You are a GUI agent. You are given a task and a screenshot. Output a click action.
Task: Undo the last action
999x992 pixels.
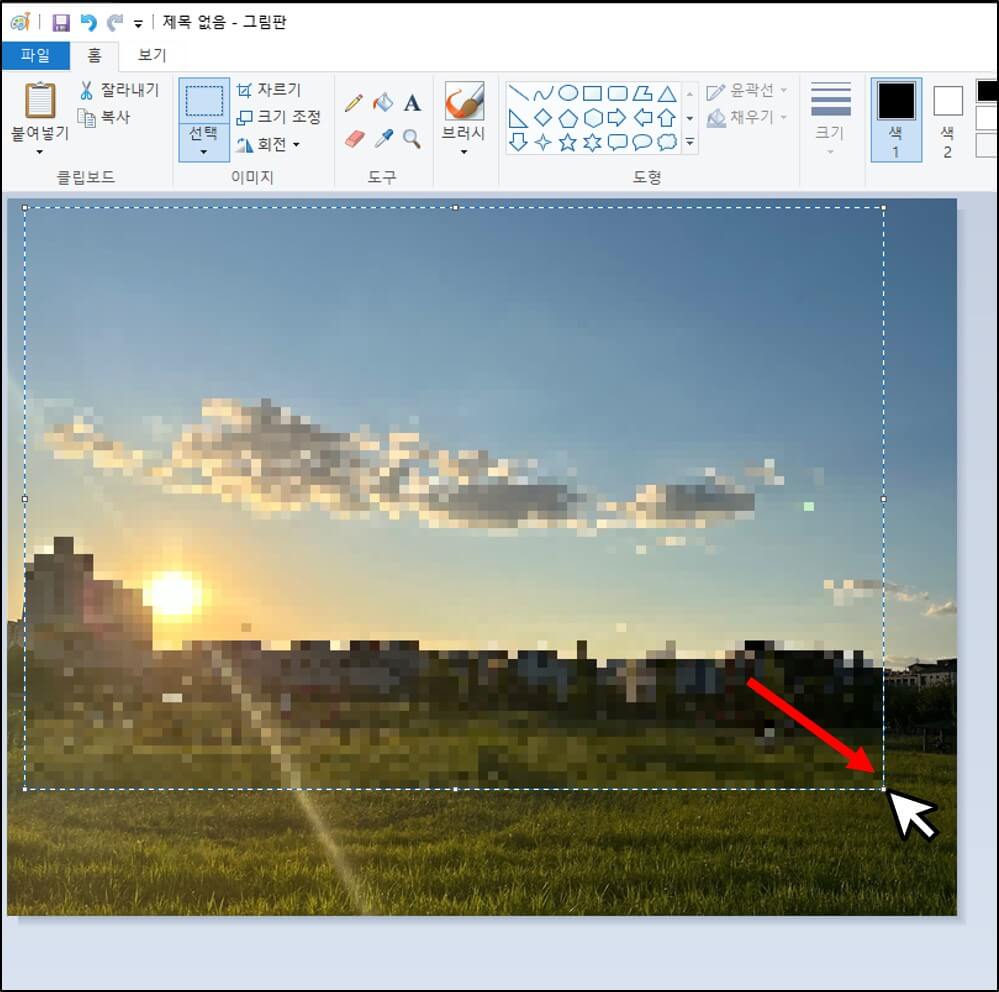[88, 23]
